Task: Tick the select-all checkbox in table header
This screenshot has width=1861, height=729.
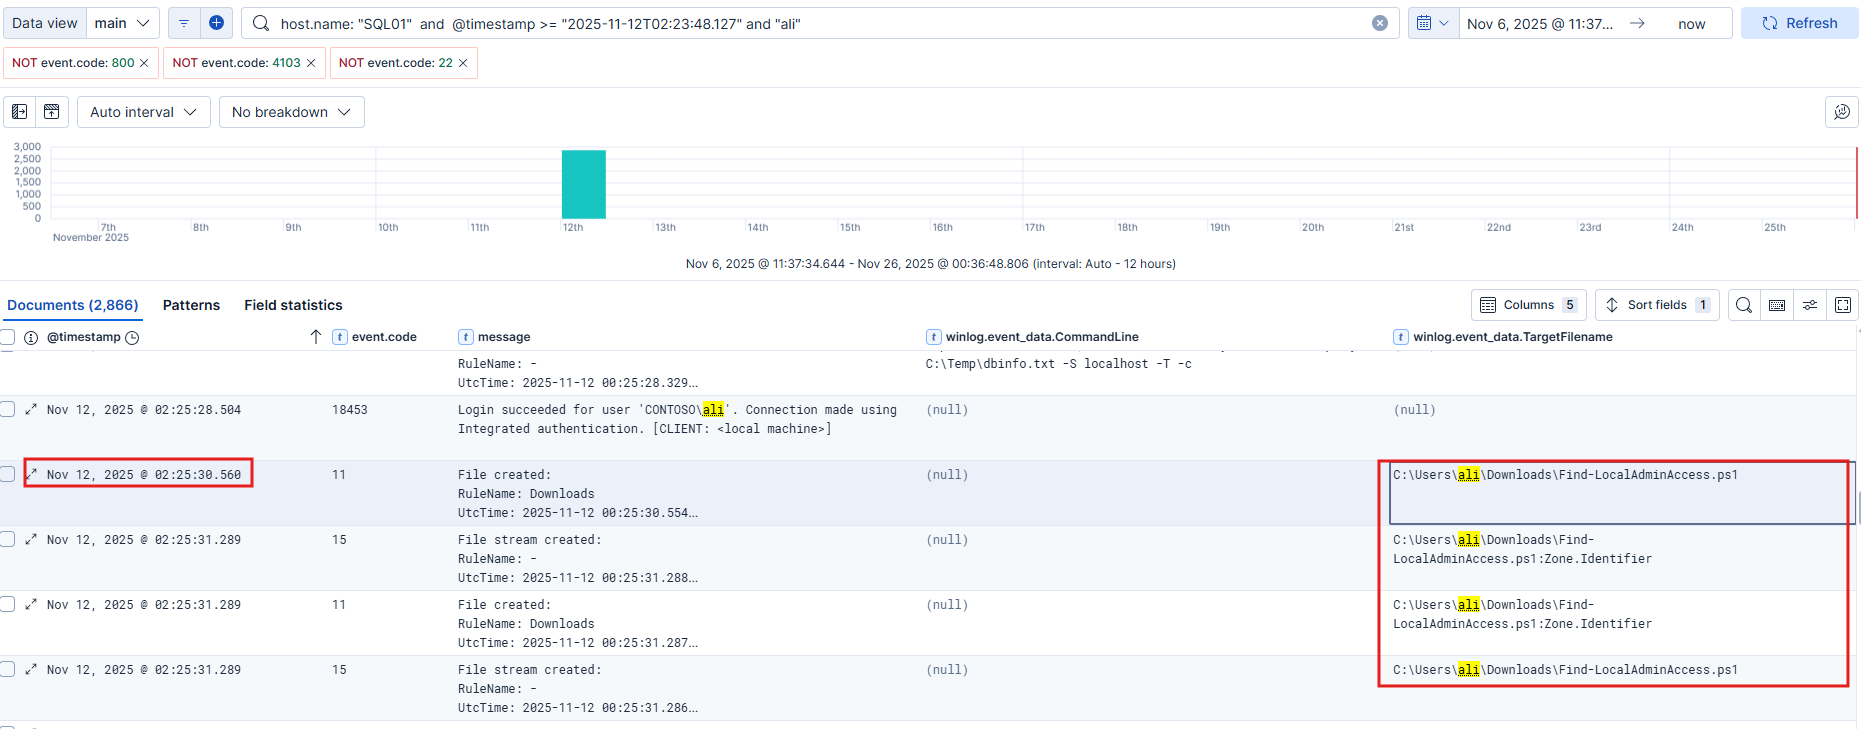Action: click(8, 337)
